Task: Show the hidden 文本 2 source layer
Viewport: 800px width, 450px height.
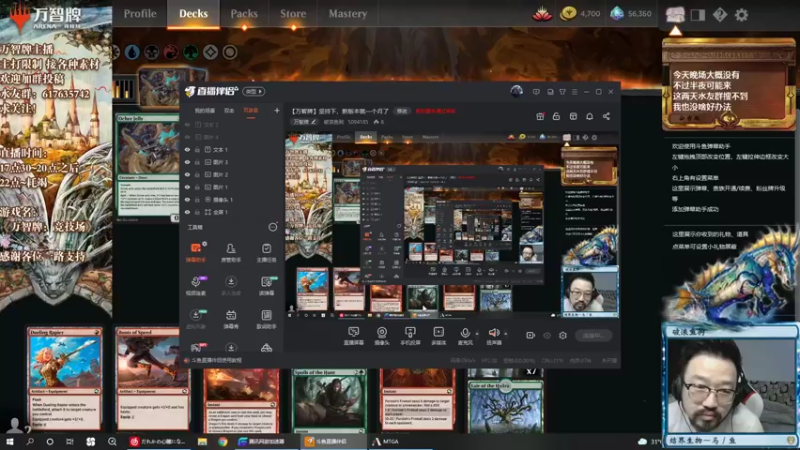Action: tap(187, 124)
